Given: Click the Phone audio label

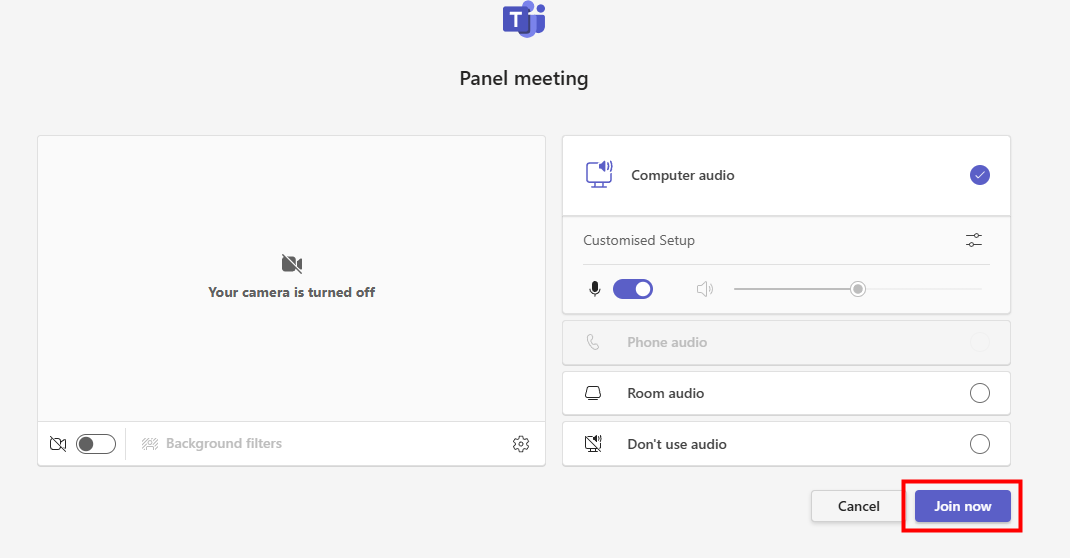Looking at the screenshot, I should click(667, 342).
